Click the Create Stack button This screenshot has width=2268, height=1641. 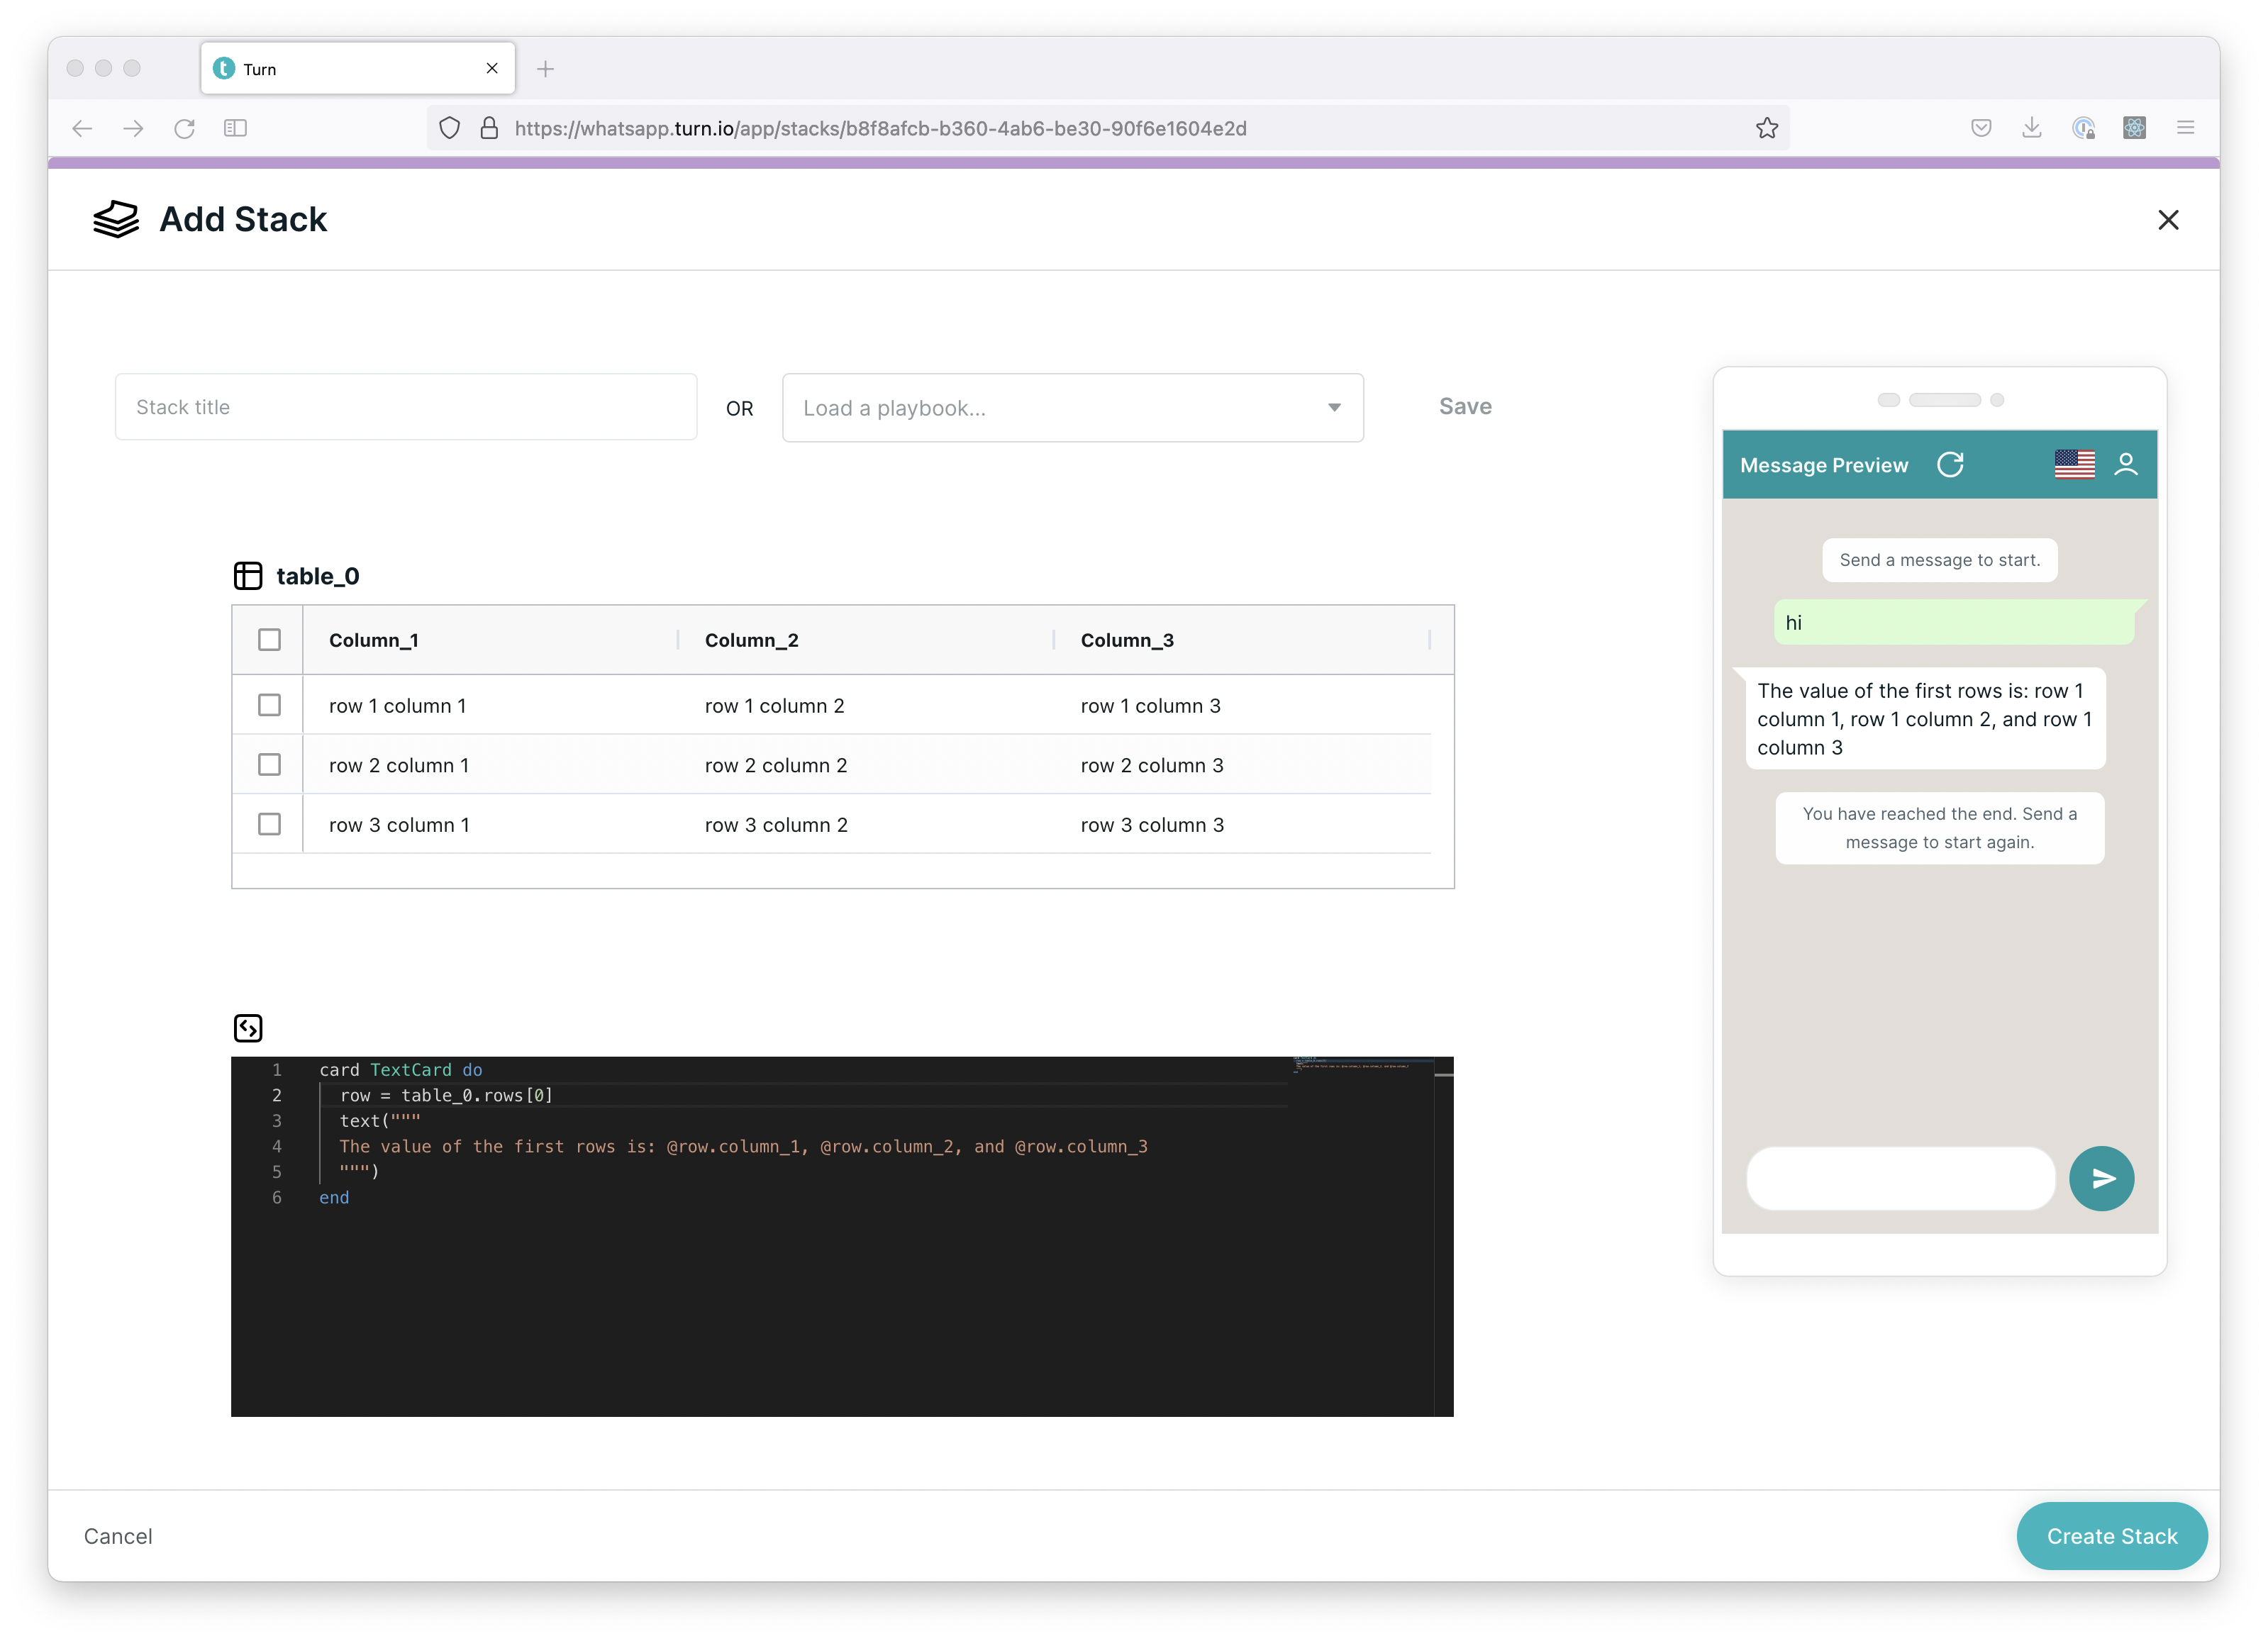(x=2111, y=1536)
